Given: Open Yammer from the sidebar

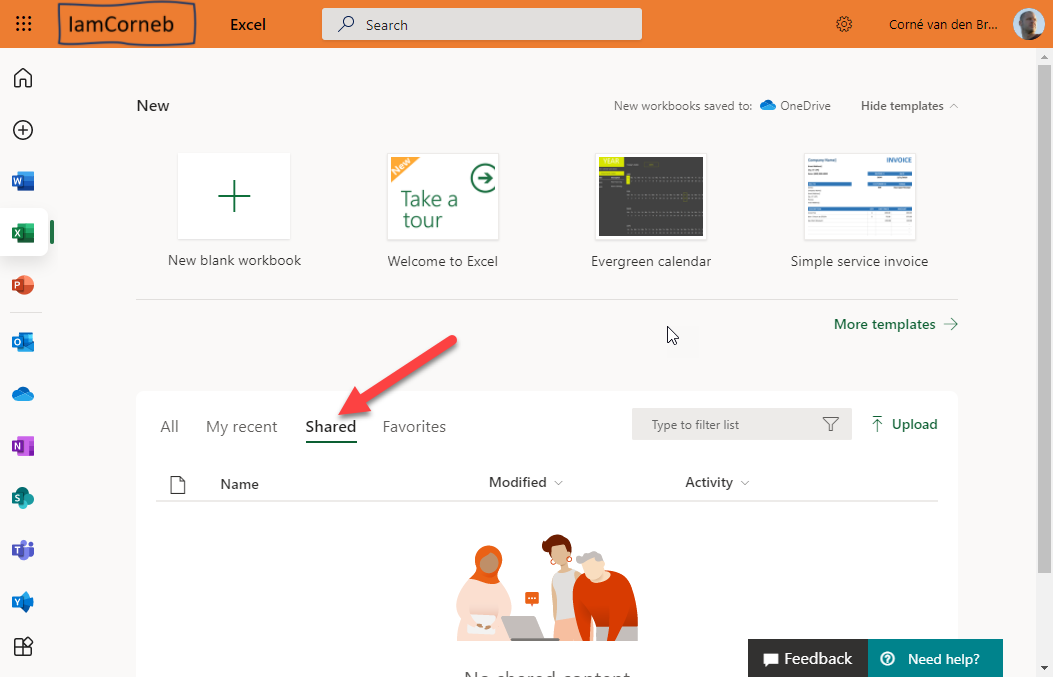Looking at the screenshot, I should pyautogui.click(x=23, y=602).
